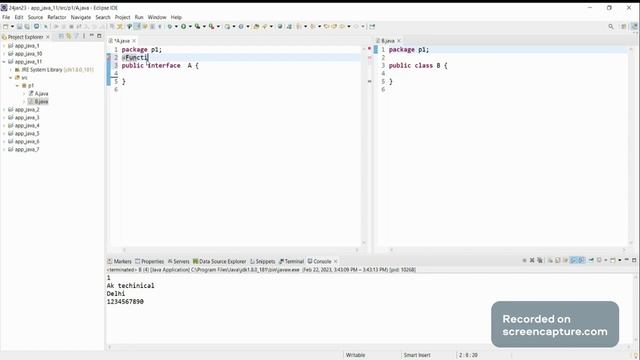Click the Project Explorer filter icon
The height and width of the screenshot is (360, 640).
tap(76, 36)
